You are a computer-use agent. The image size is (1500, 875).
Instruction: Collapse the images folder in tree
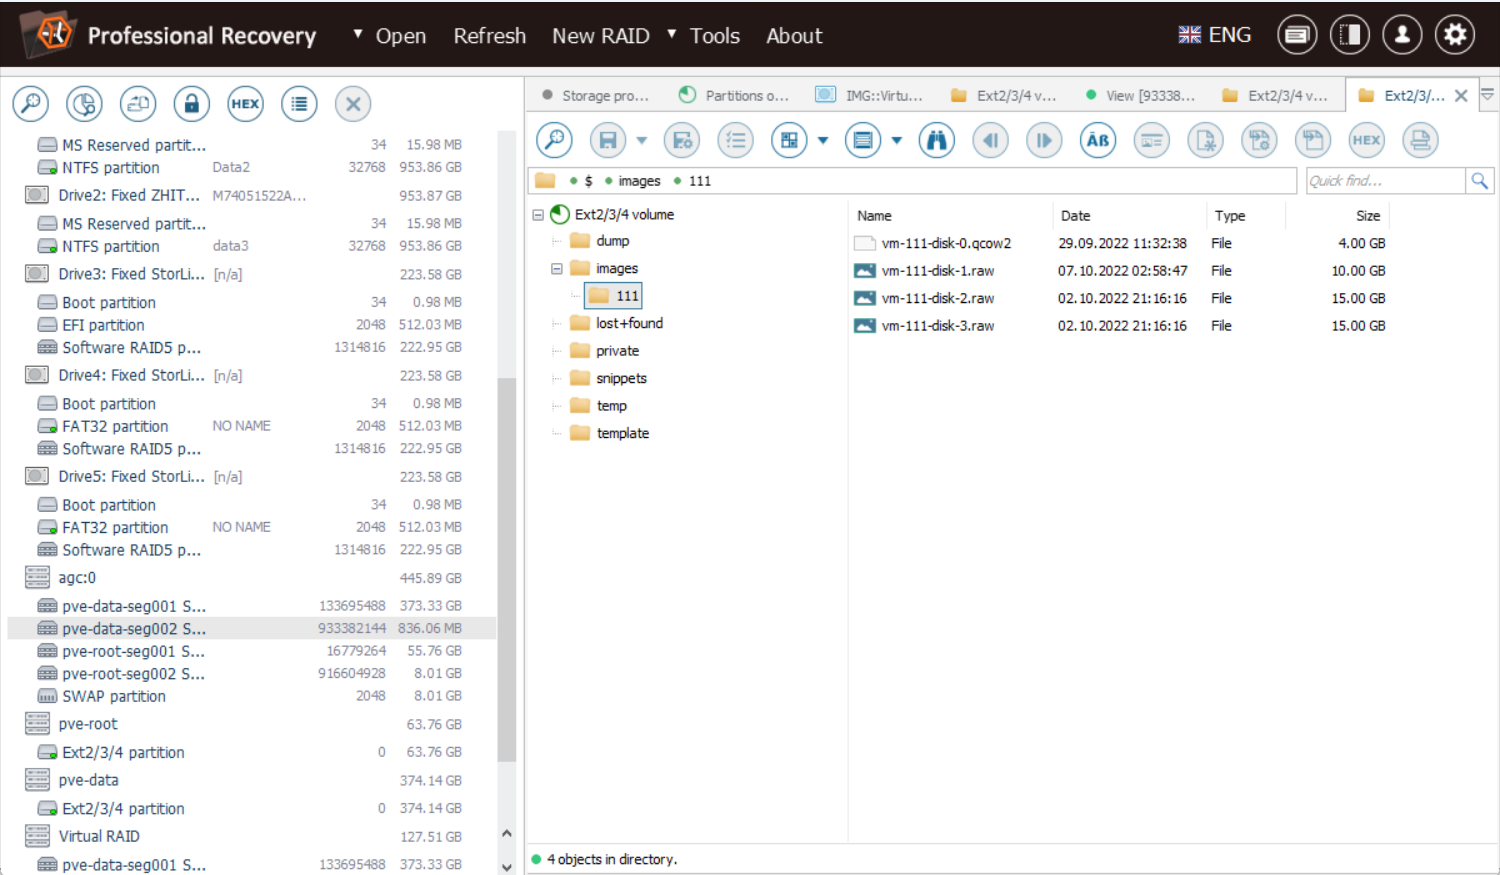[x=557, y=269]
